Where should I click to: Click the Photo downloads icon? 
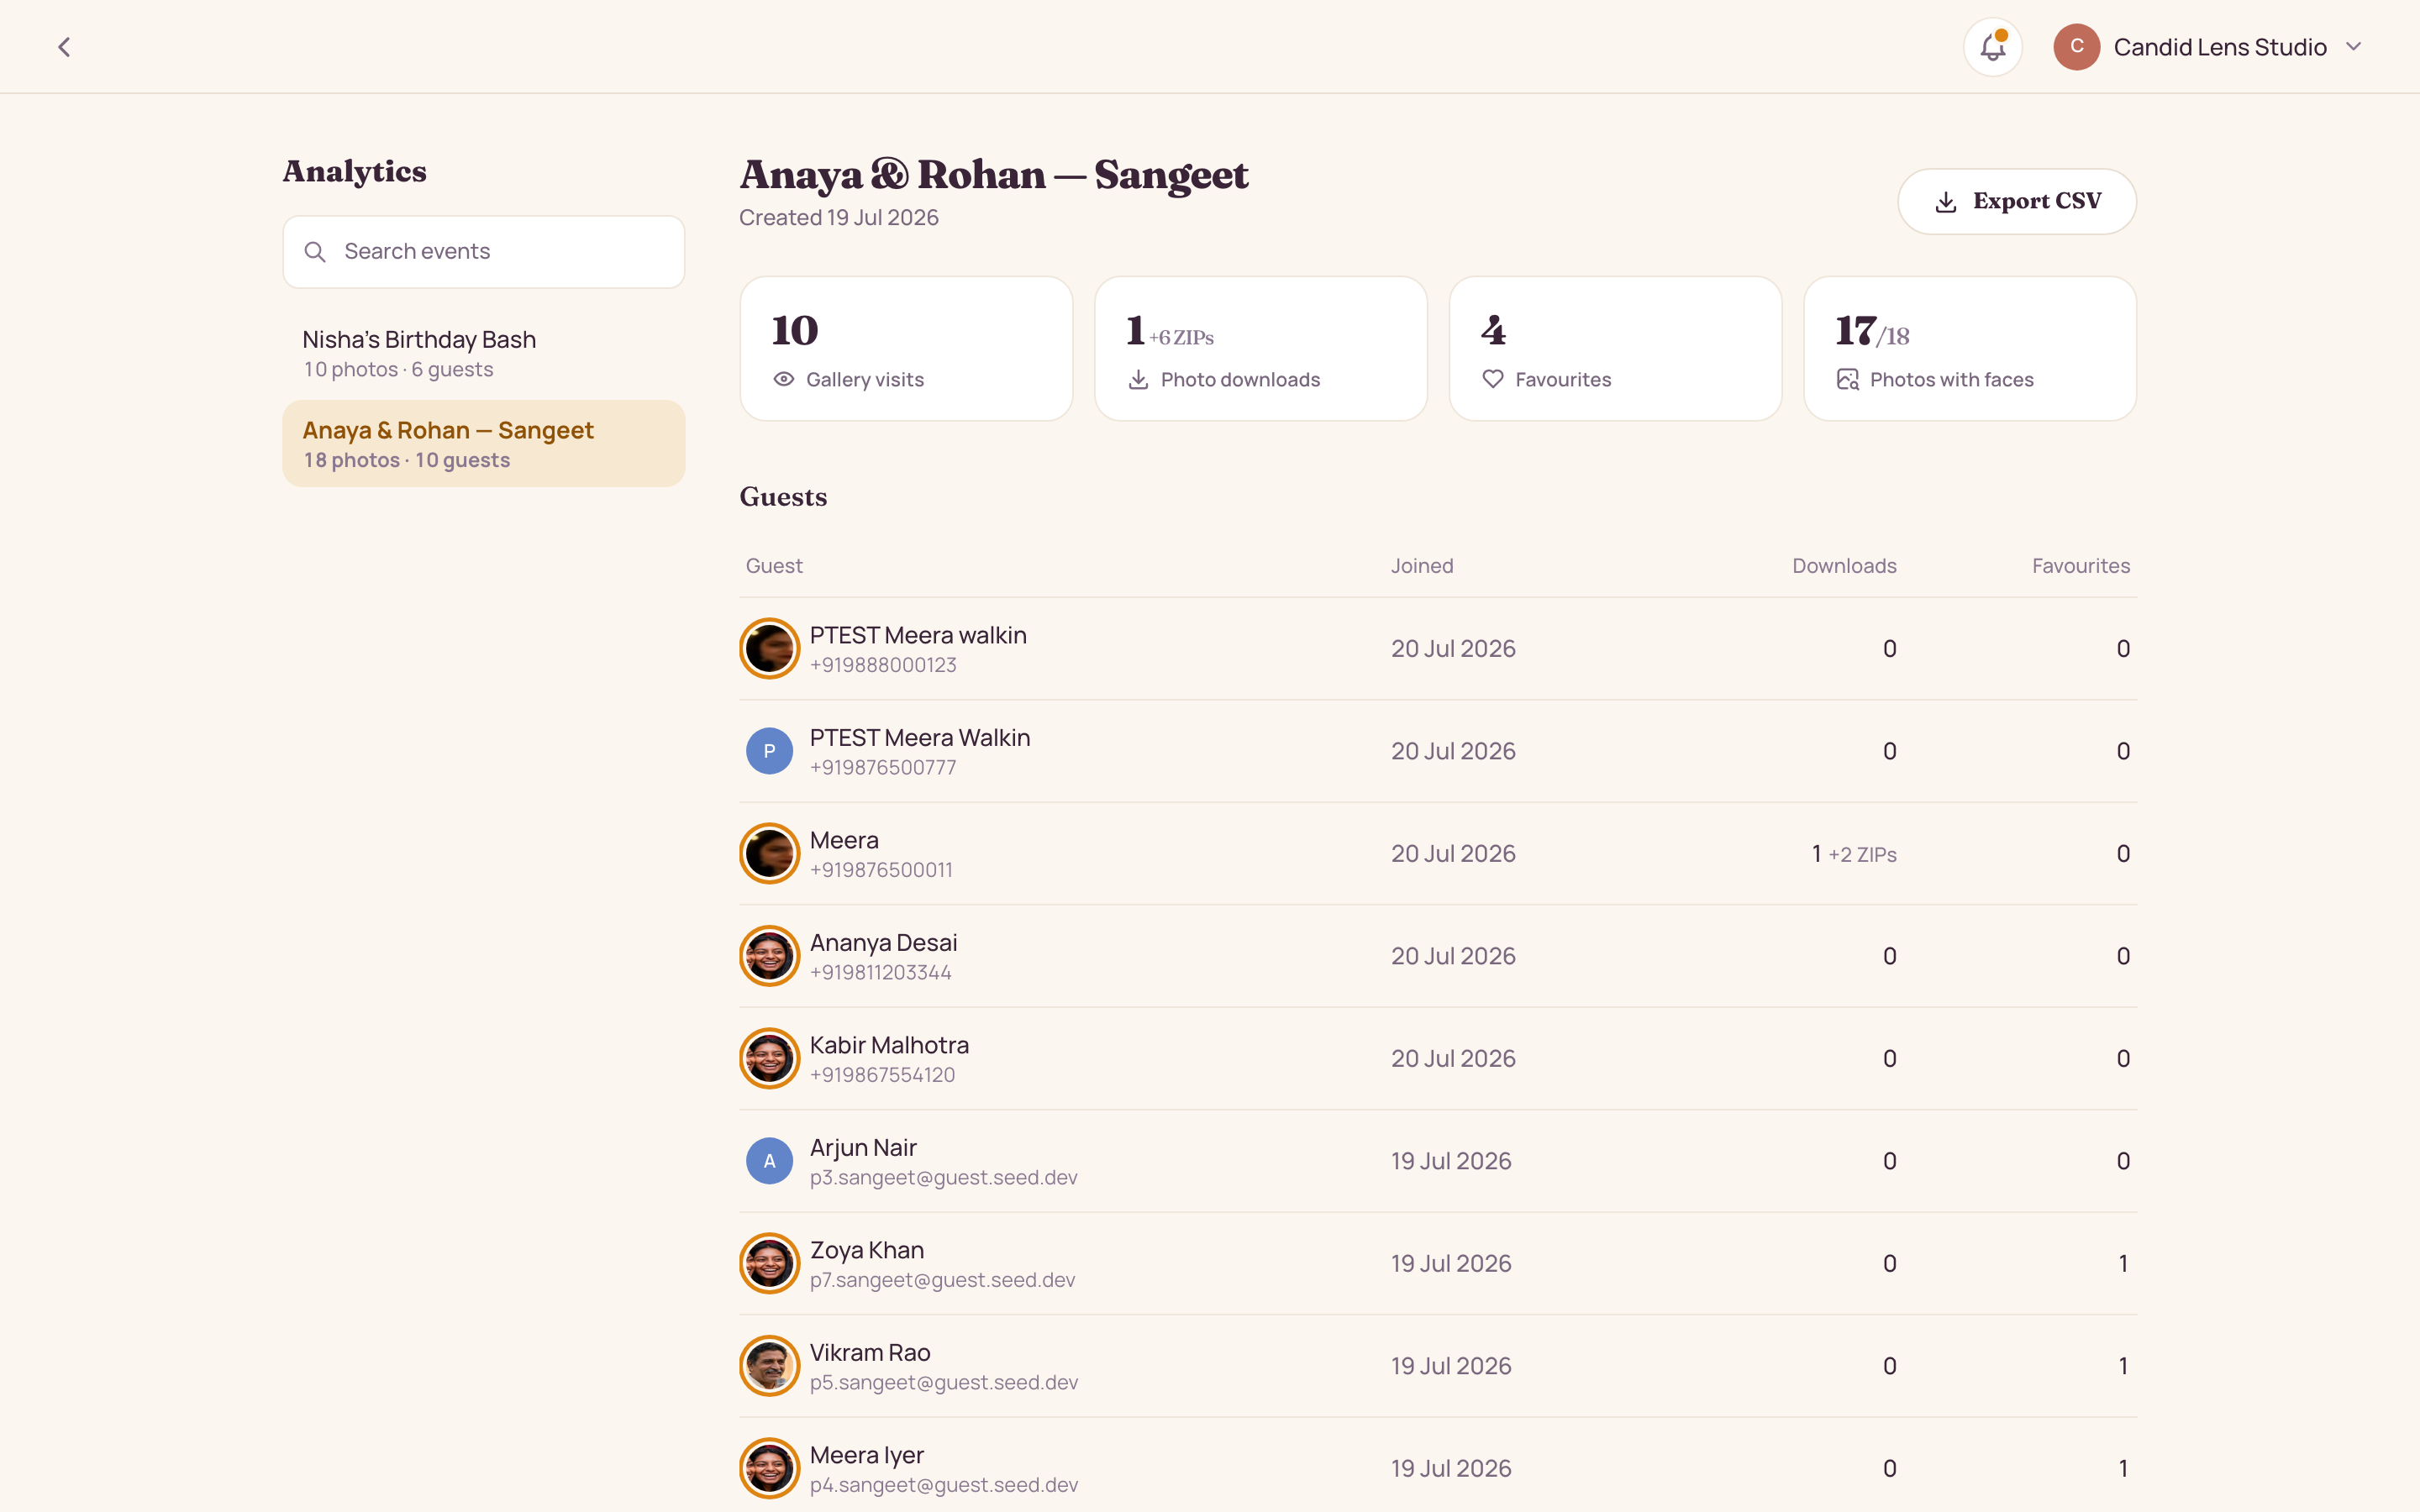pyautogui.click(x=1138, y=380)
